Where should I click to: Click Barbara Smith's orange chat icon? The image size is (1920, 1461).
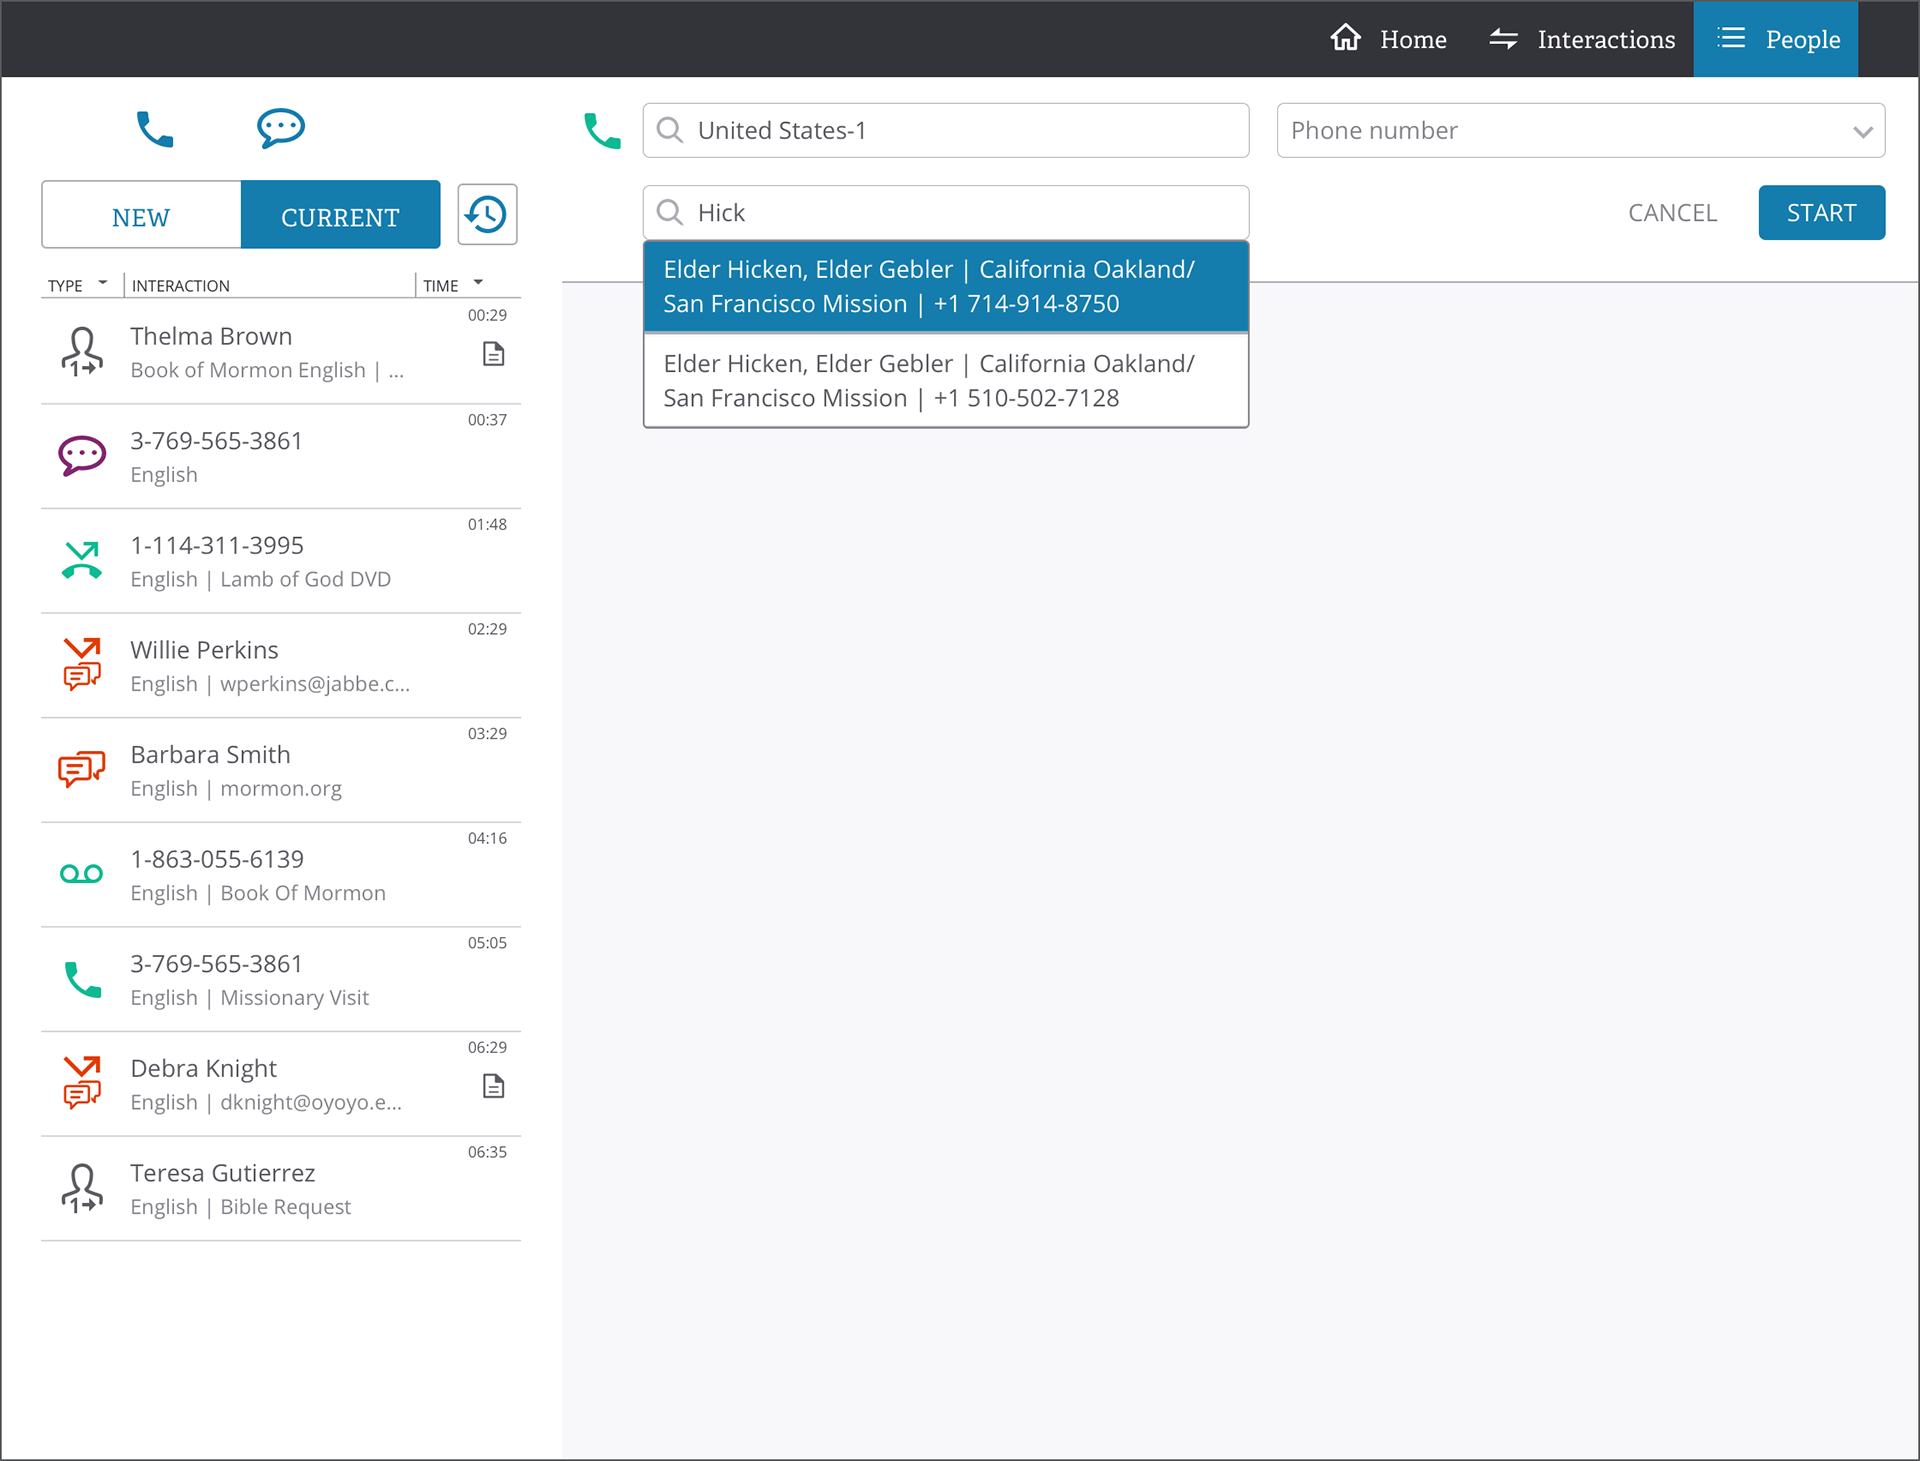[82, 770]
